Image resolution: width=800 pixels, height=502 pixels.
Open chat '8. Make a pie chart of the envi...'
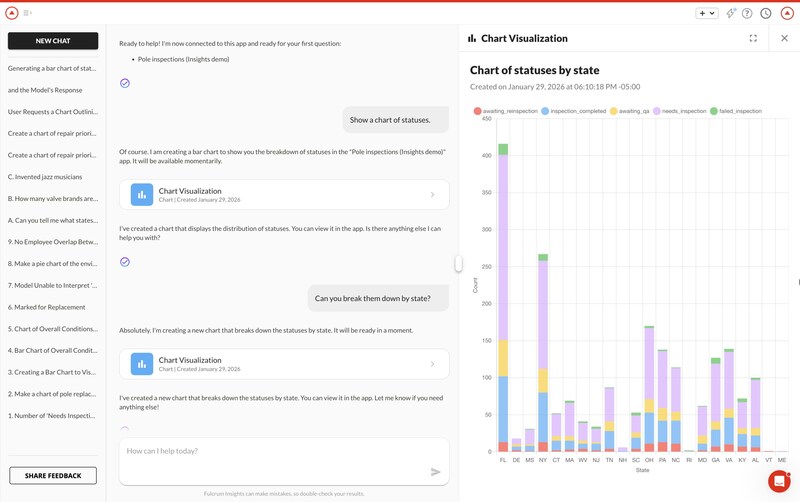tap(53, 263)
